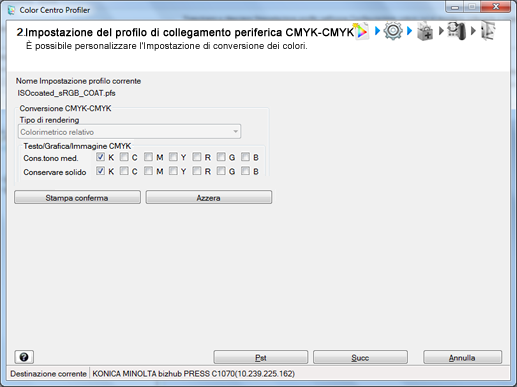The height and width of the screenshot is (387, 517).
Task: Enable G in the Conservare solido row
Action: pos(221,171)
